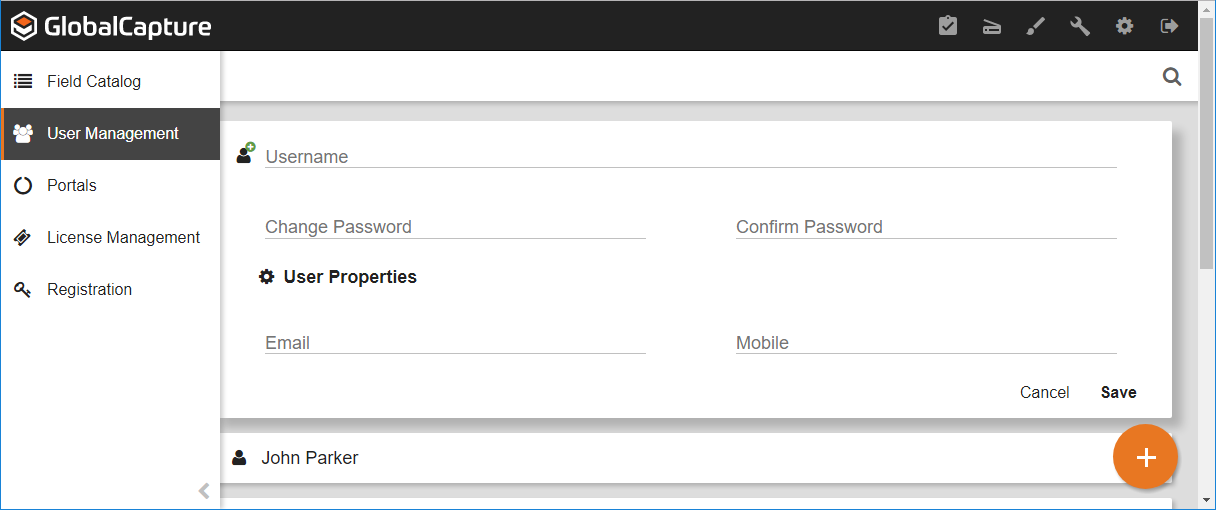Click the wrench tools icon
The width and height of the screenshot is (1216, 510).
tap(1080, 26)
